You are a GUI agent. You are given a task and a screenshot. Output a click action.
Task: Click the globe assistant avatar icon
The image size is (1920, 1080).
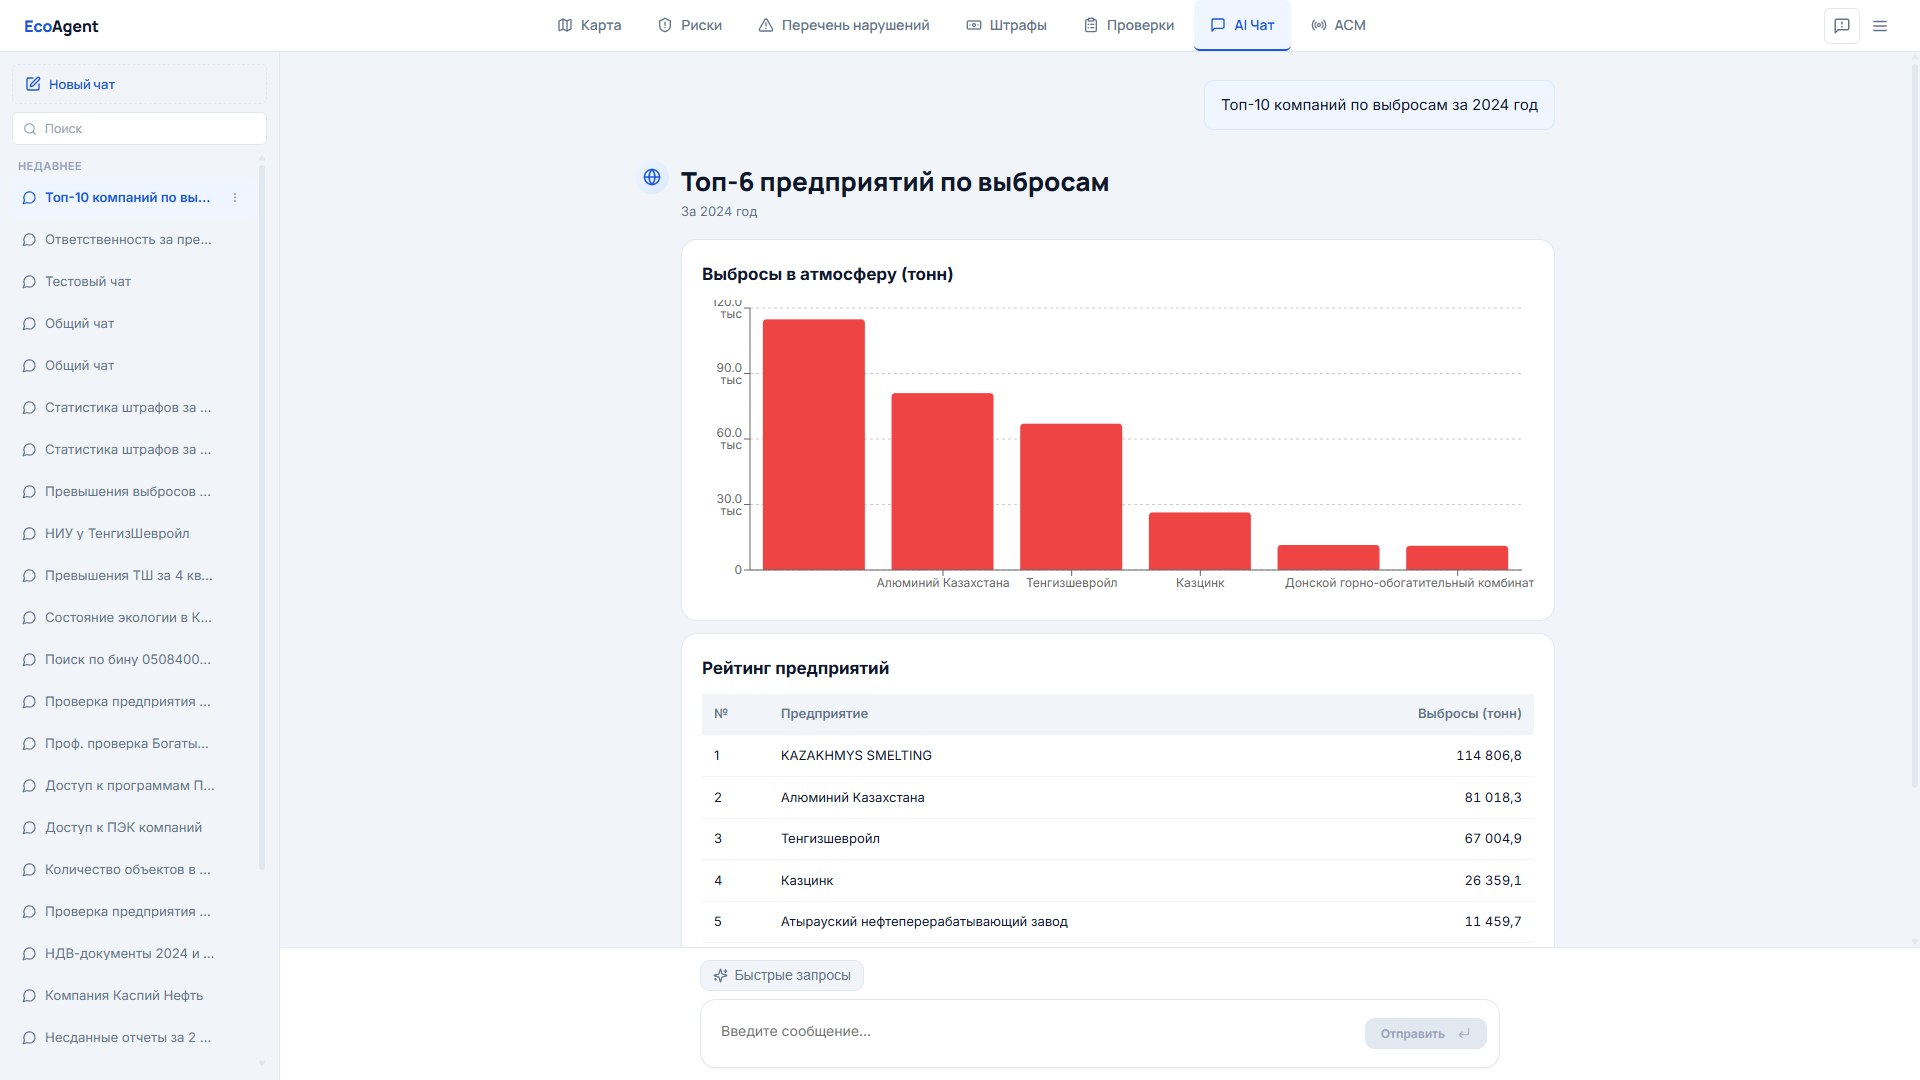pyautogui.click(x=652, y=177)
